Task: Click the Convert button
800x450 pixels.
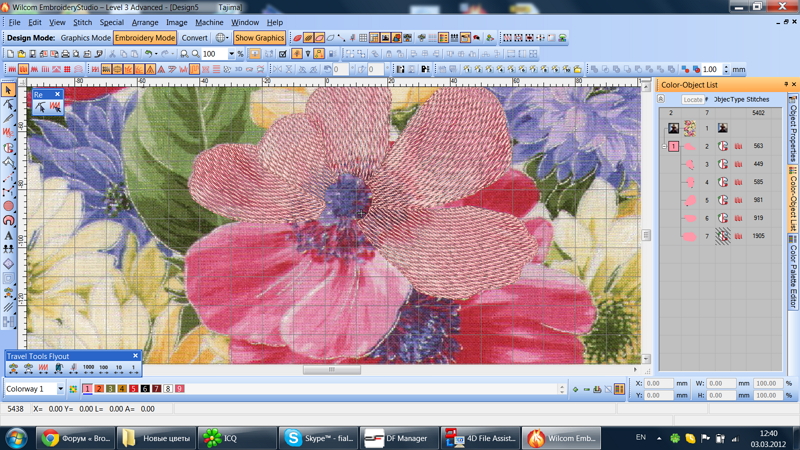Action: (194, 38)
